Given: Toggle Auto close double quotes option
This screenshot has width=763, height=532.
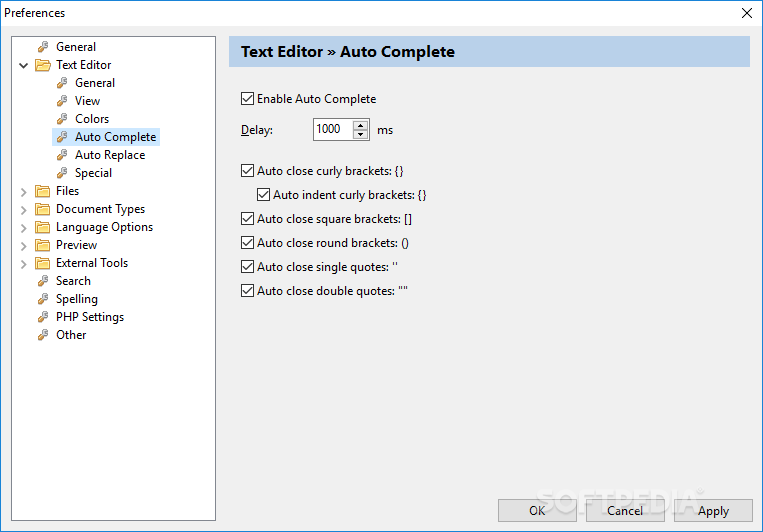Looking at the screenshot, I should (x=248, y=291).
